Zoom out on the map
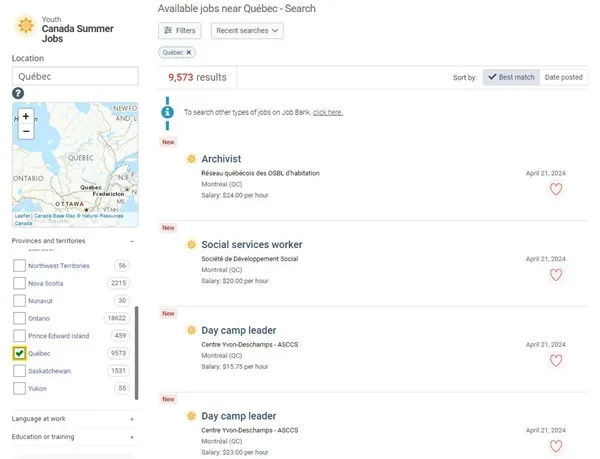600x459 pixels. click(26, 131)
